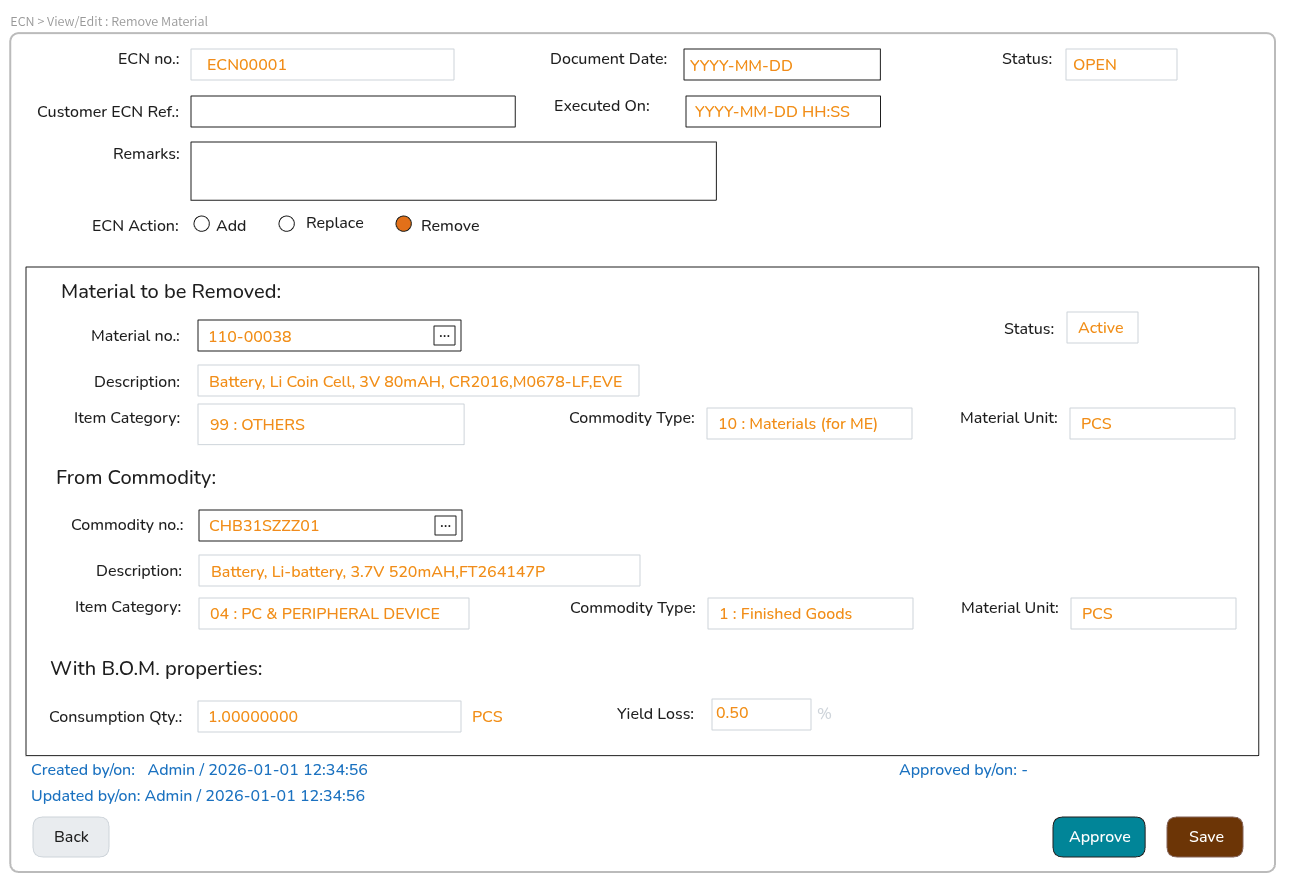Click the Approve button
The height and width of the screenshot is (896, 1297).
pos(1099,837)
